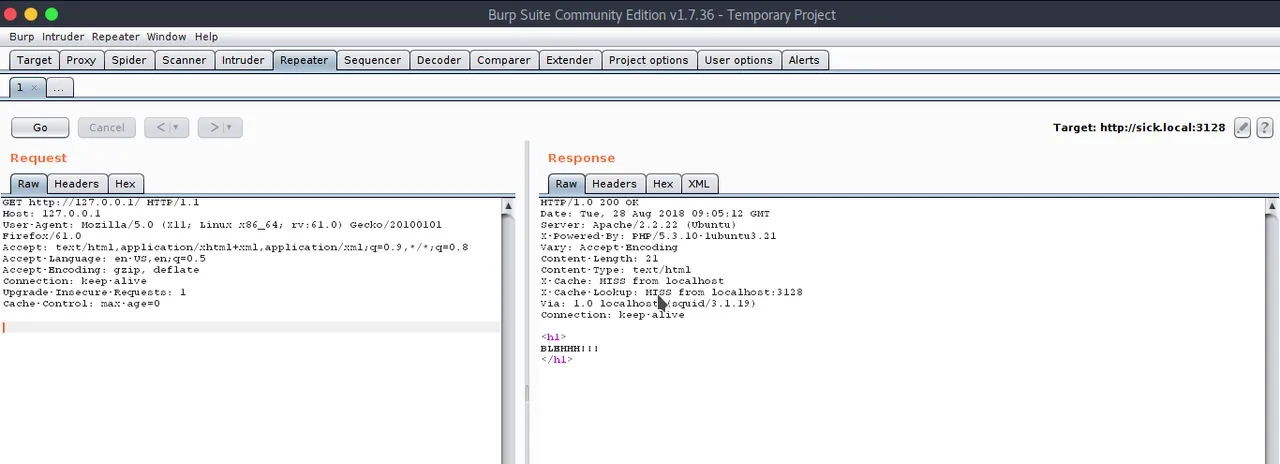Image resolution: width=1280 pixels, height=464 pixels.
Task: Click the 'Cache-Control: max-age=0' request line
Action: click(81, 304)
